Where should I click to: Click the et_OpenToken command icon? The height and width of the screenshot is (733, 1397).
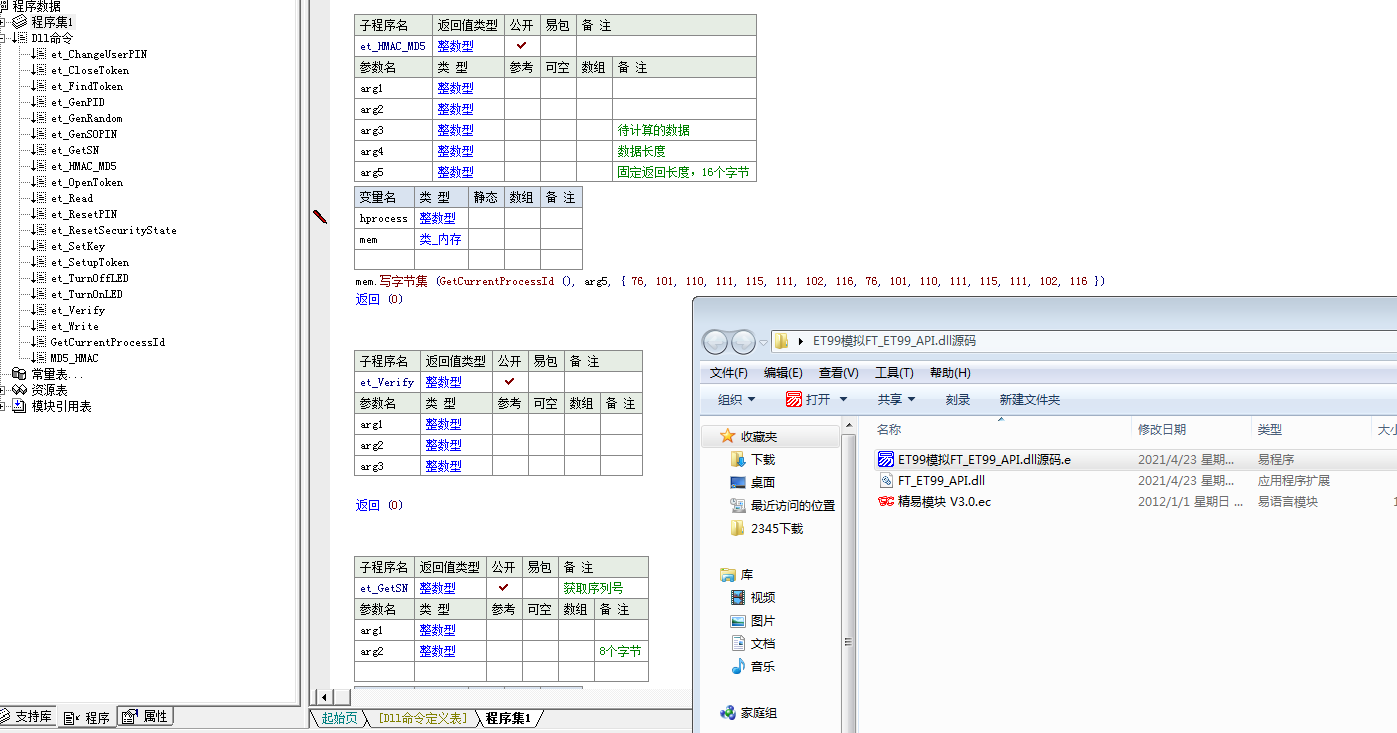(x=39, y=182)
